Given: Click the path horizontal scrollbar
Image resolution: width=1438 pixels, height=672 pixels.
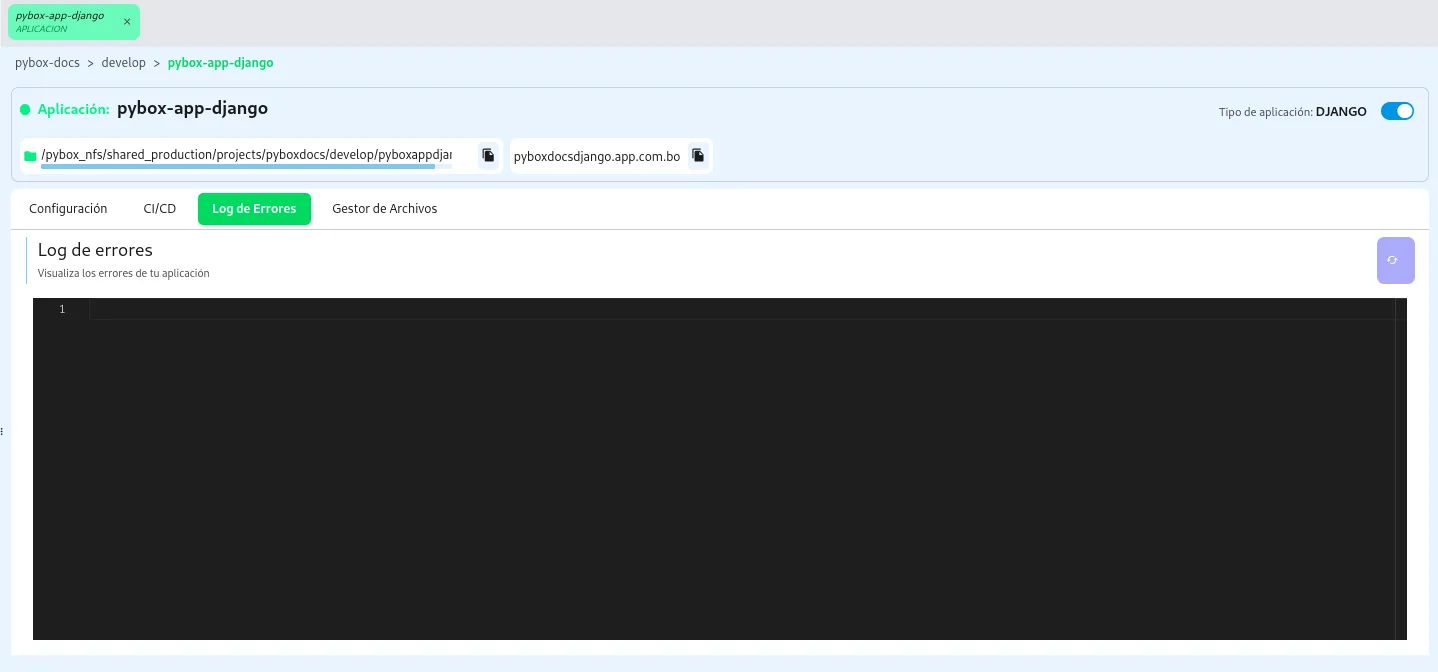Looking at the screenshot, I should tap(238, 167).
